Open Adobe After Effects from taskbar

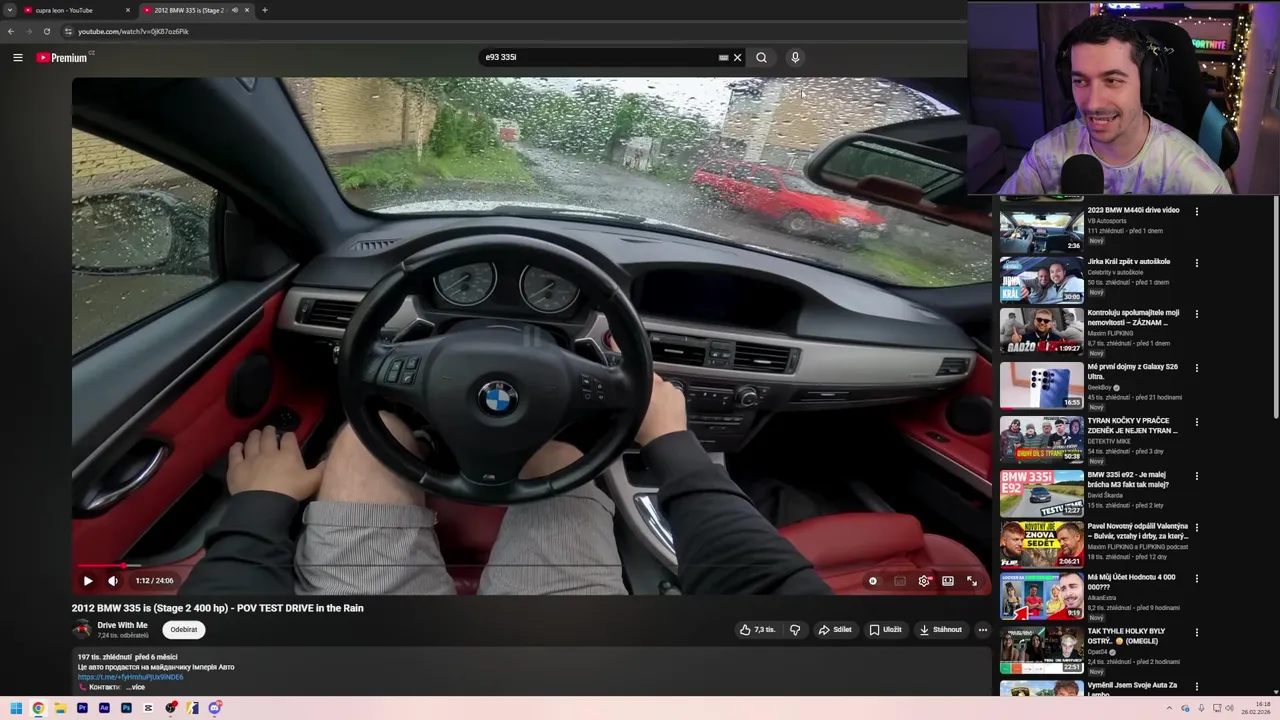[x=104, y=708]
